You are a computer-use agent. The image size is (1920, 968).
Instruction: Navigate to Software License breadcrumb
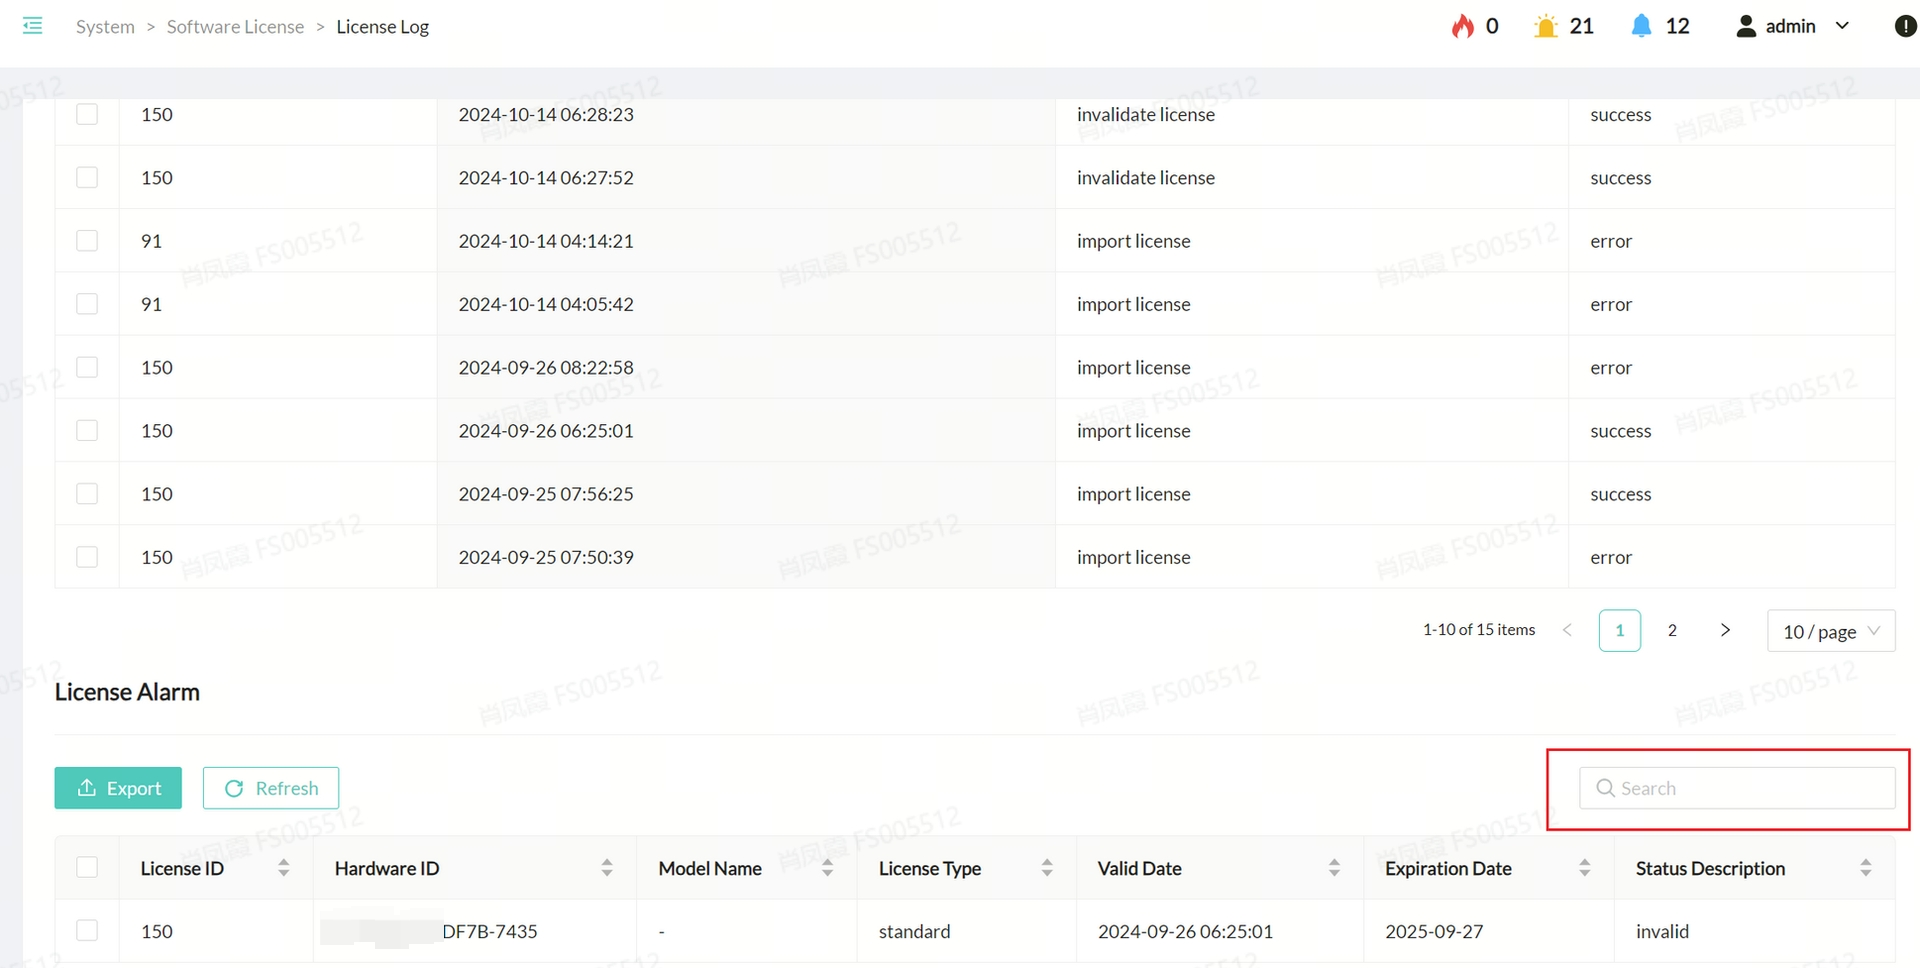235,27
